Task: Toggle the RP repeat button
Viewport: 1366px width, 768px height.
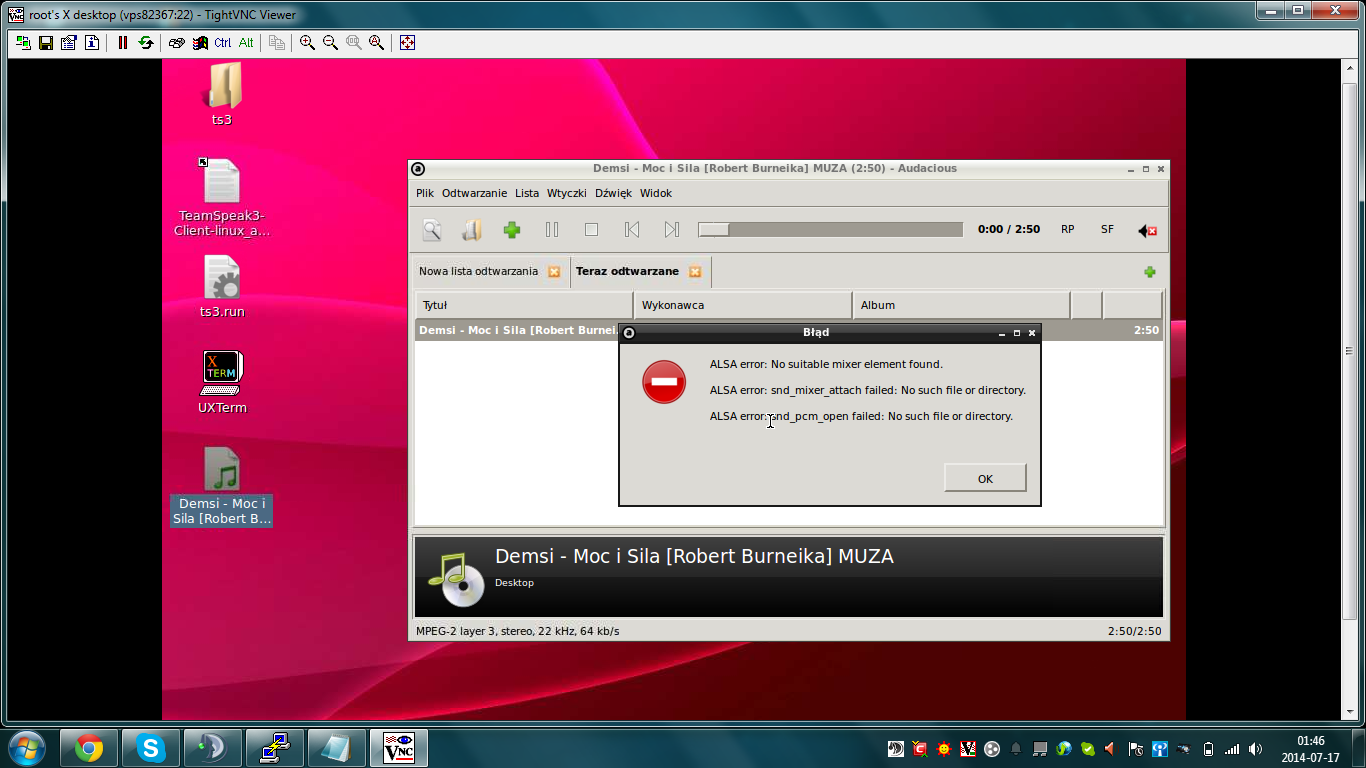Action: pyautogui.click(x=1068, y=230)
